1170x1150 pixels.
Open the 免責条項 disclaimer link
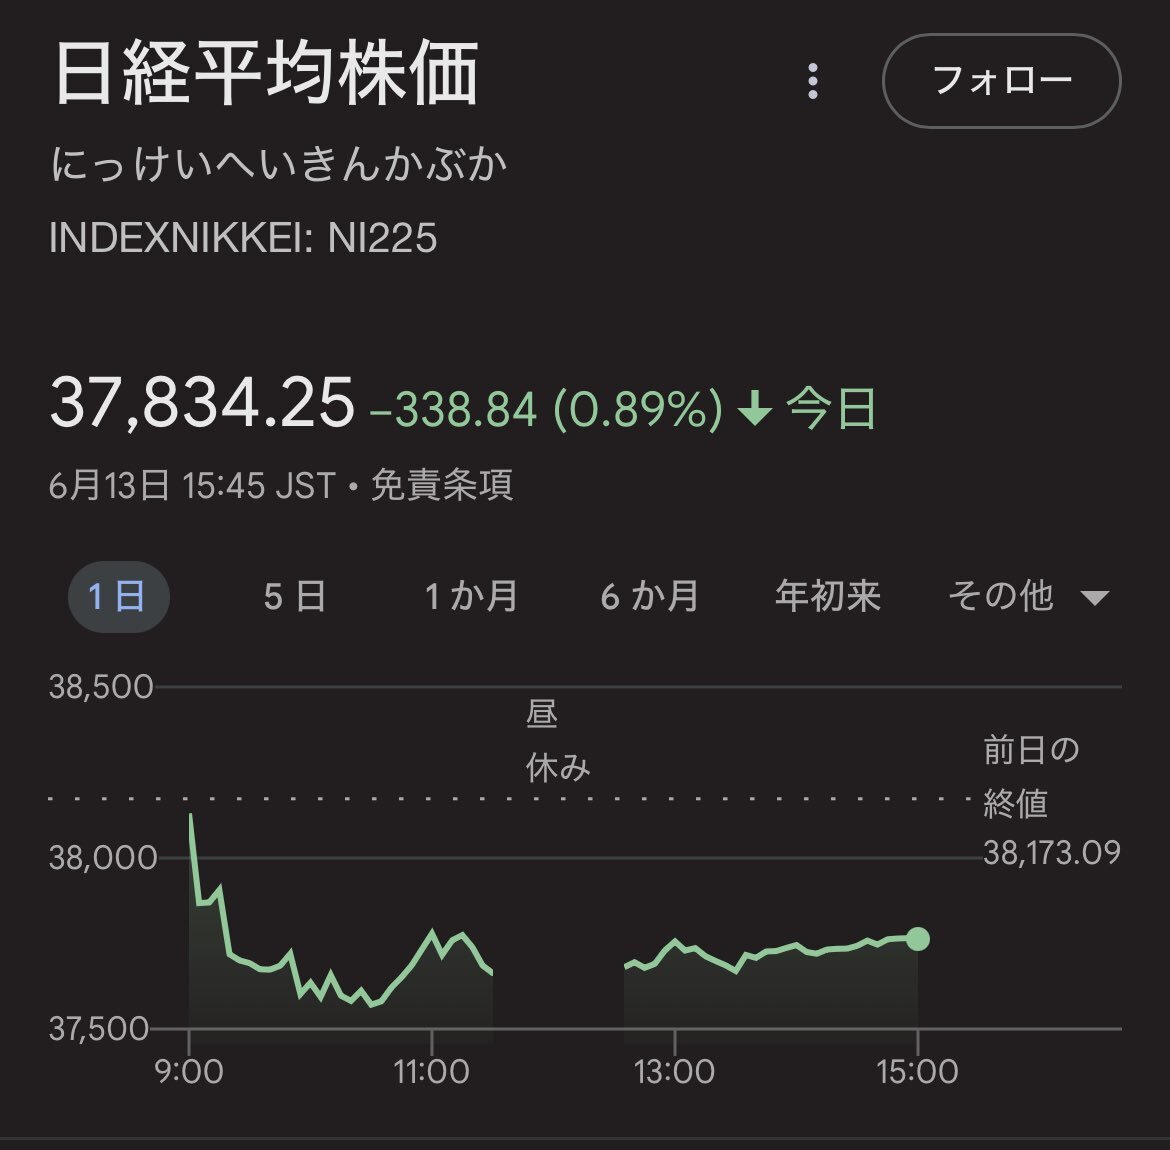coord(441,486)
